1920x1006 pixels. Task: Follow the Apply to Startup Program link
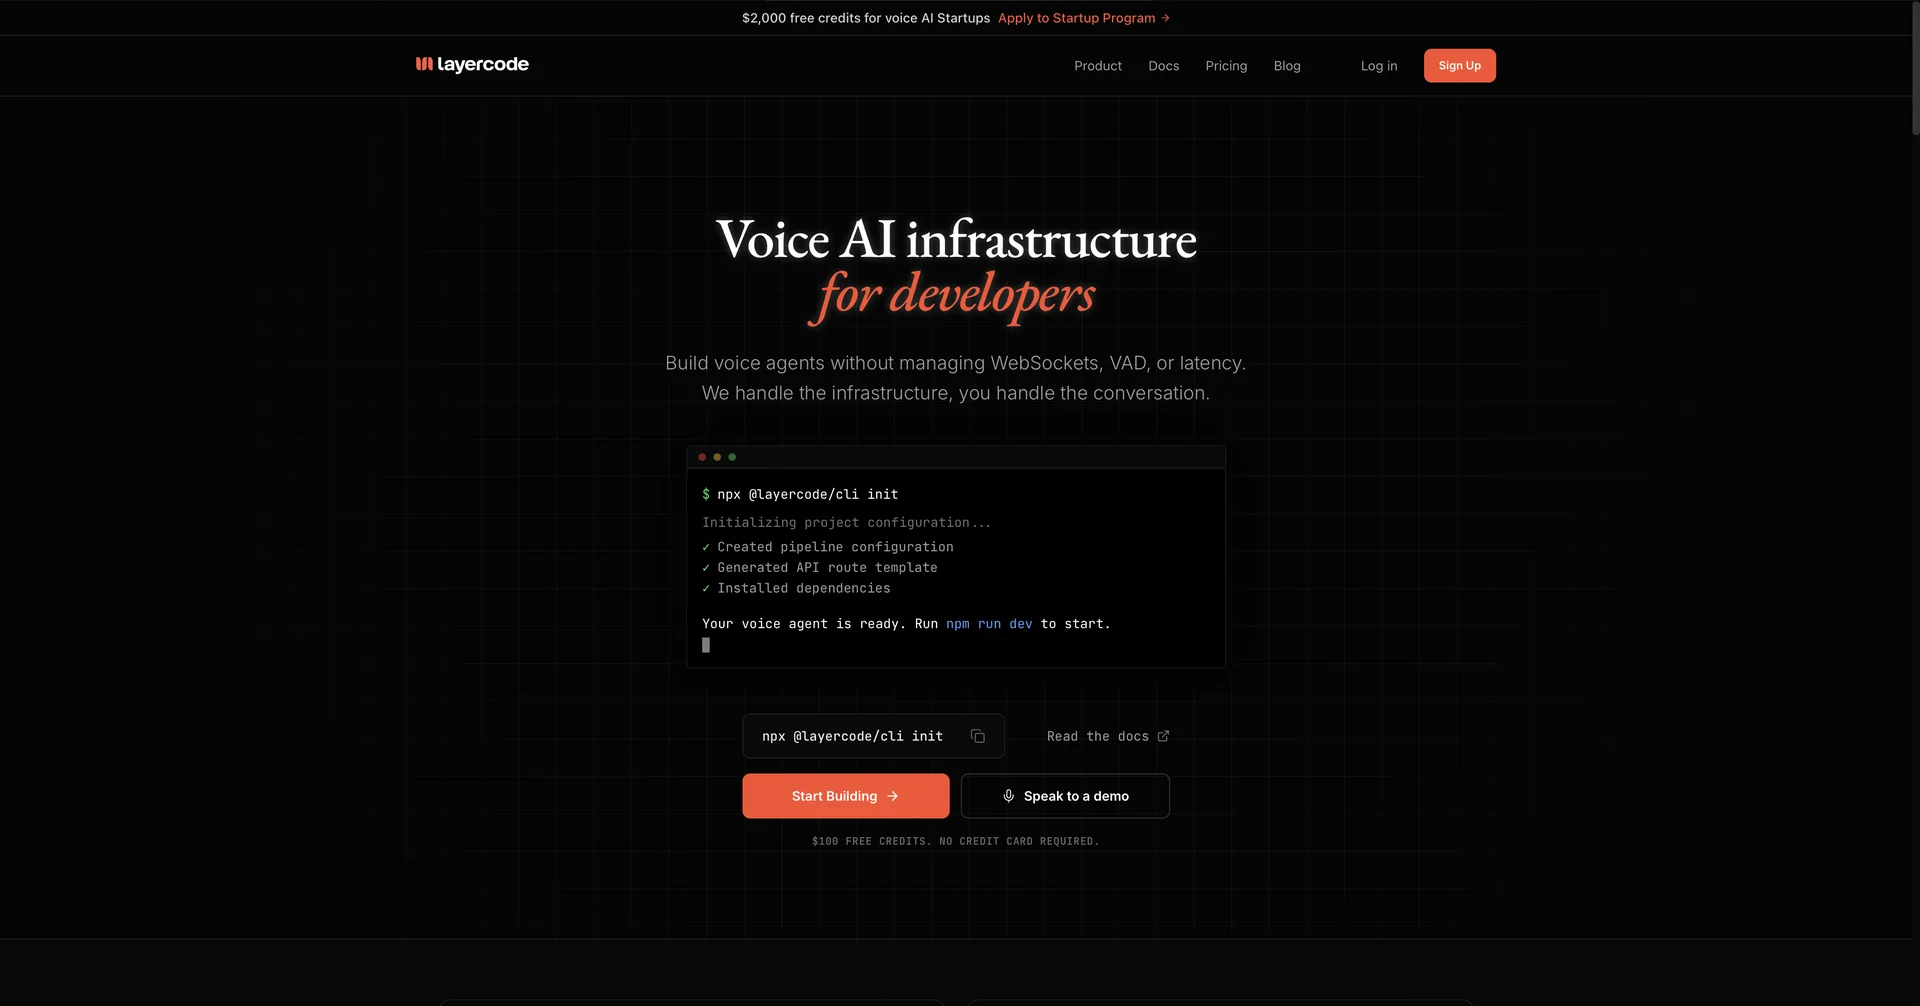click(1076, 18)
